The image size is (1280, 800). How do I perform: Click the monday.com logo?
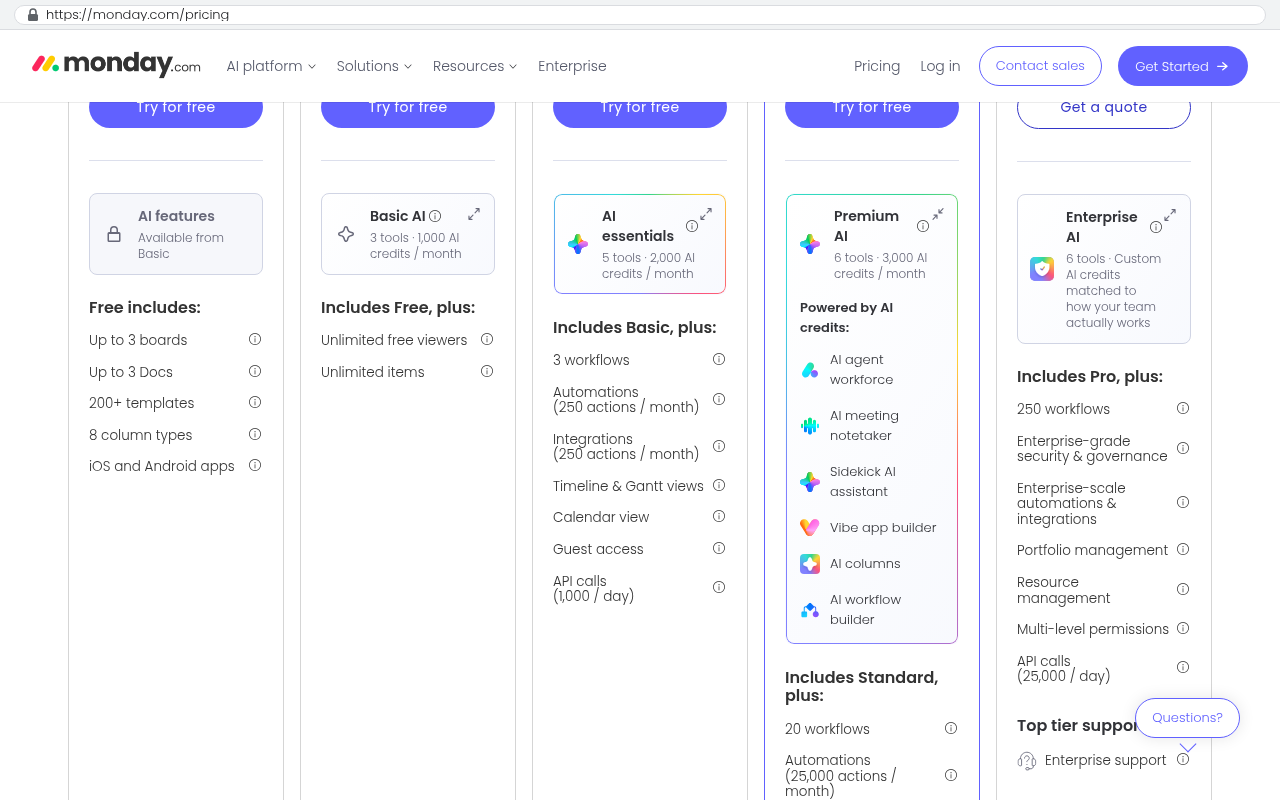116,65
